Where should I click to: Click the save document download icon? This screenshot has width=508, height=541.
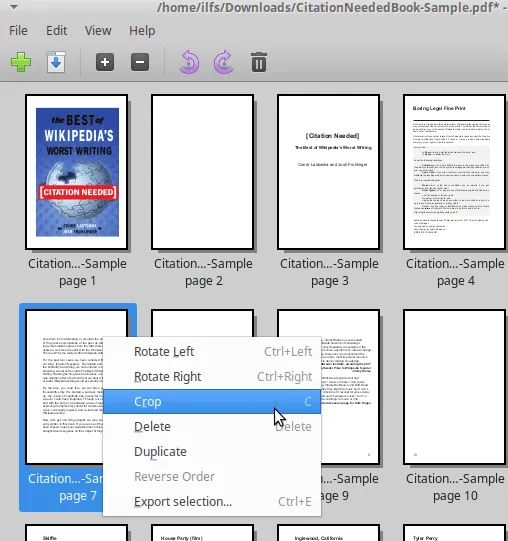[56, 62]
